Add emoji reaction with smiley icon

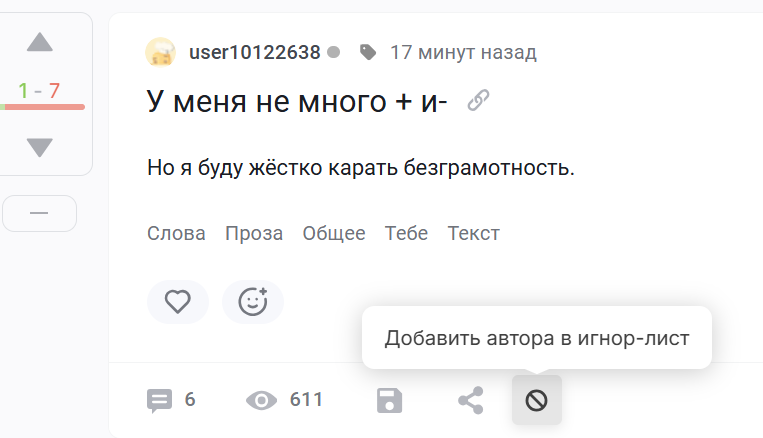click(253, 302)
